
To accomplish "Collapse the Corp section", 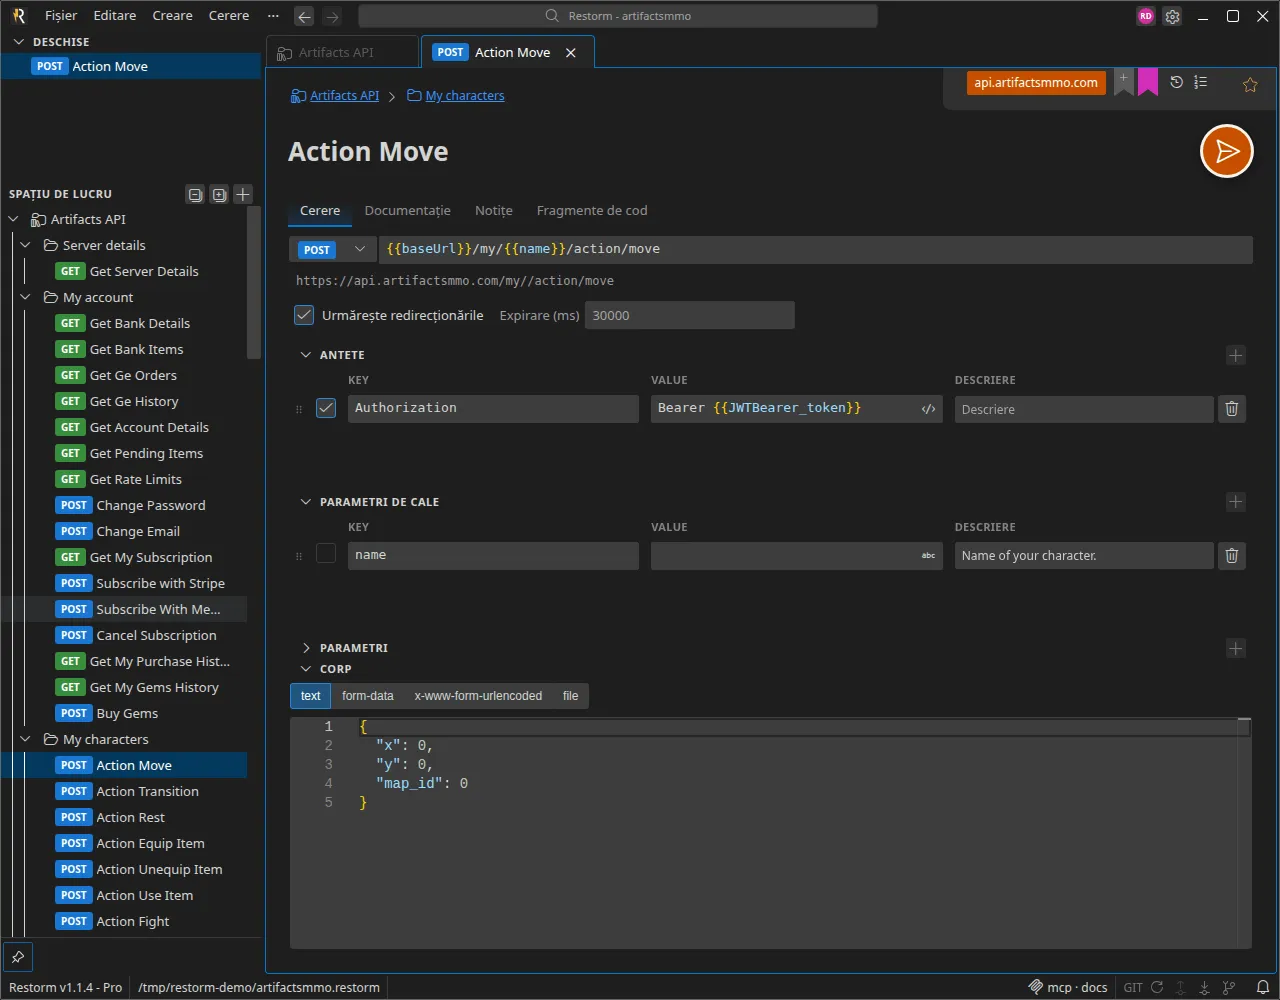I will pos(306,669).
